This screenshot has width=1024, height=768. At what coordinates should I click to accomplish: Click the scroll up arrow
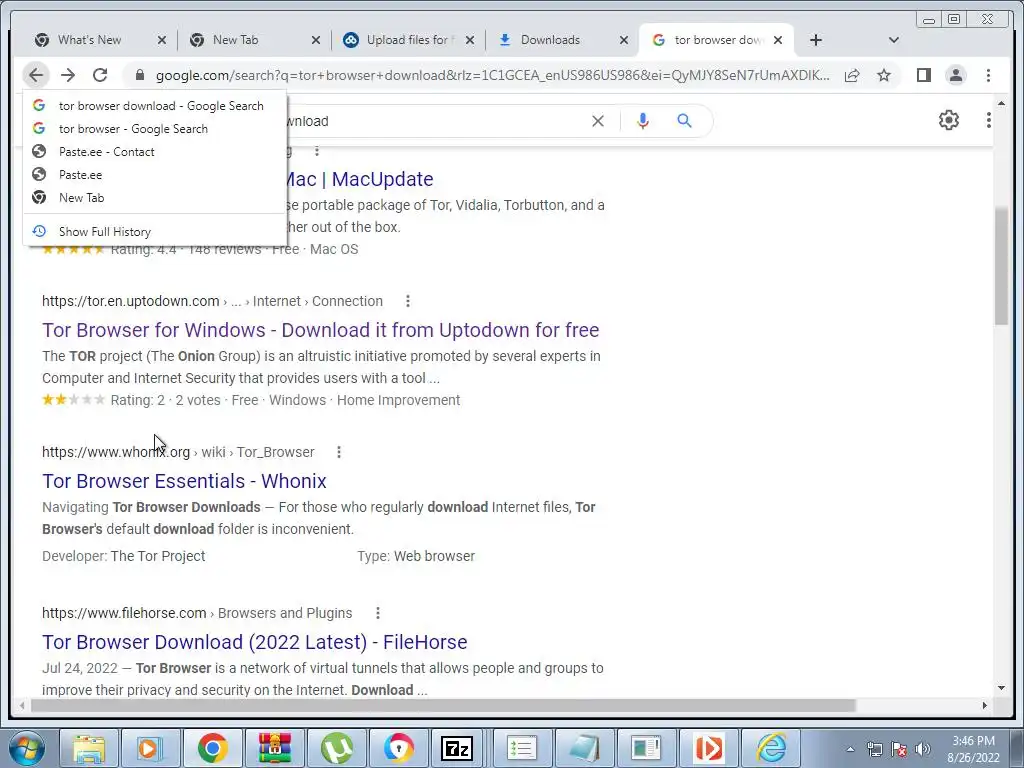click(1001, 104)
